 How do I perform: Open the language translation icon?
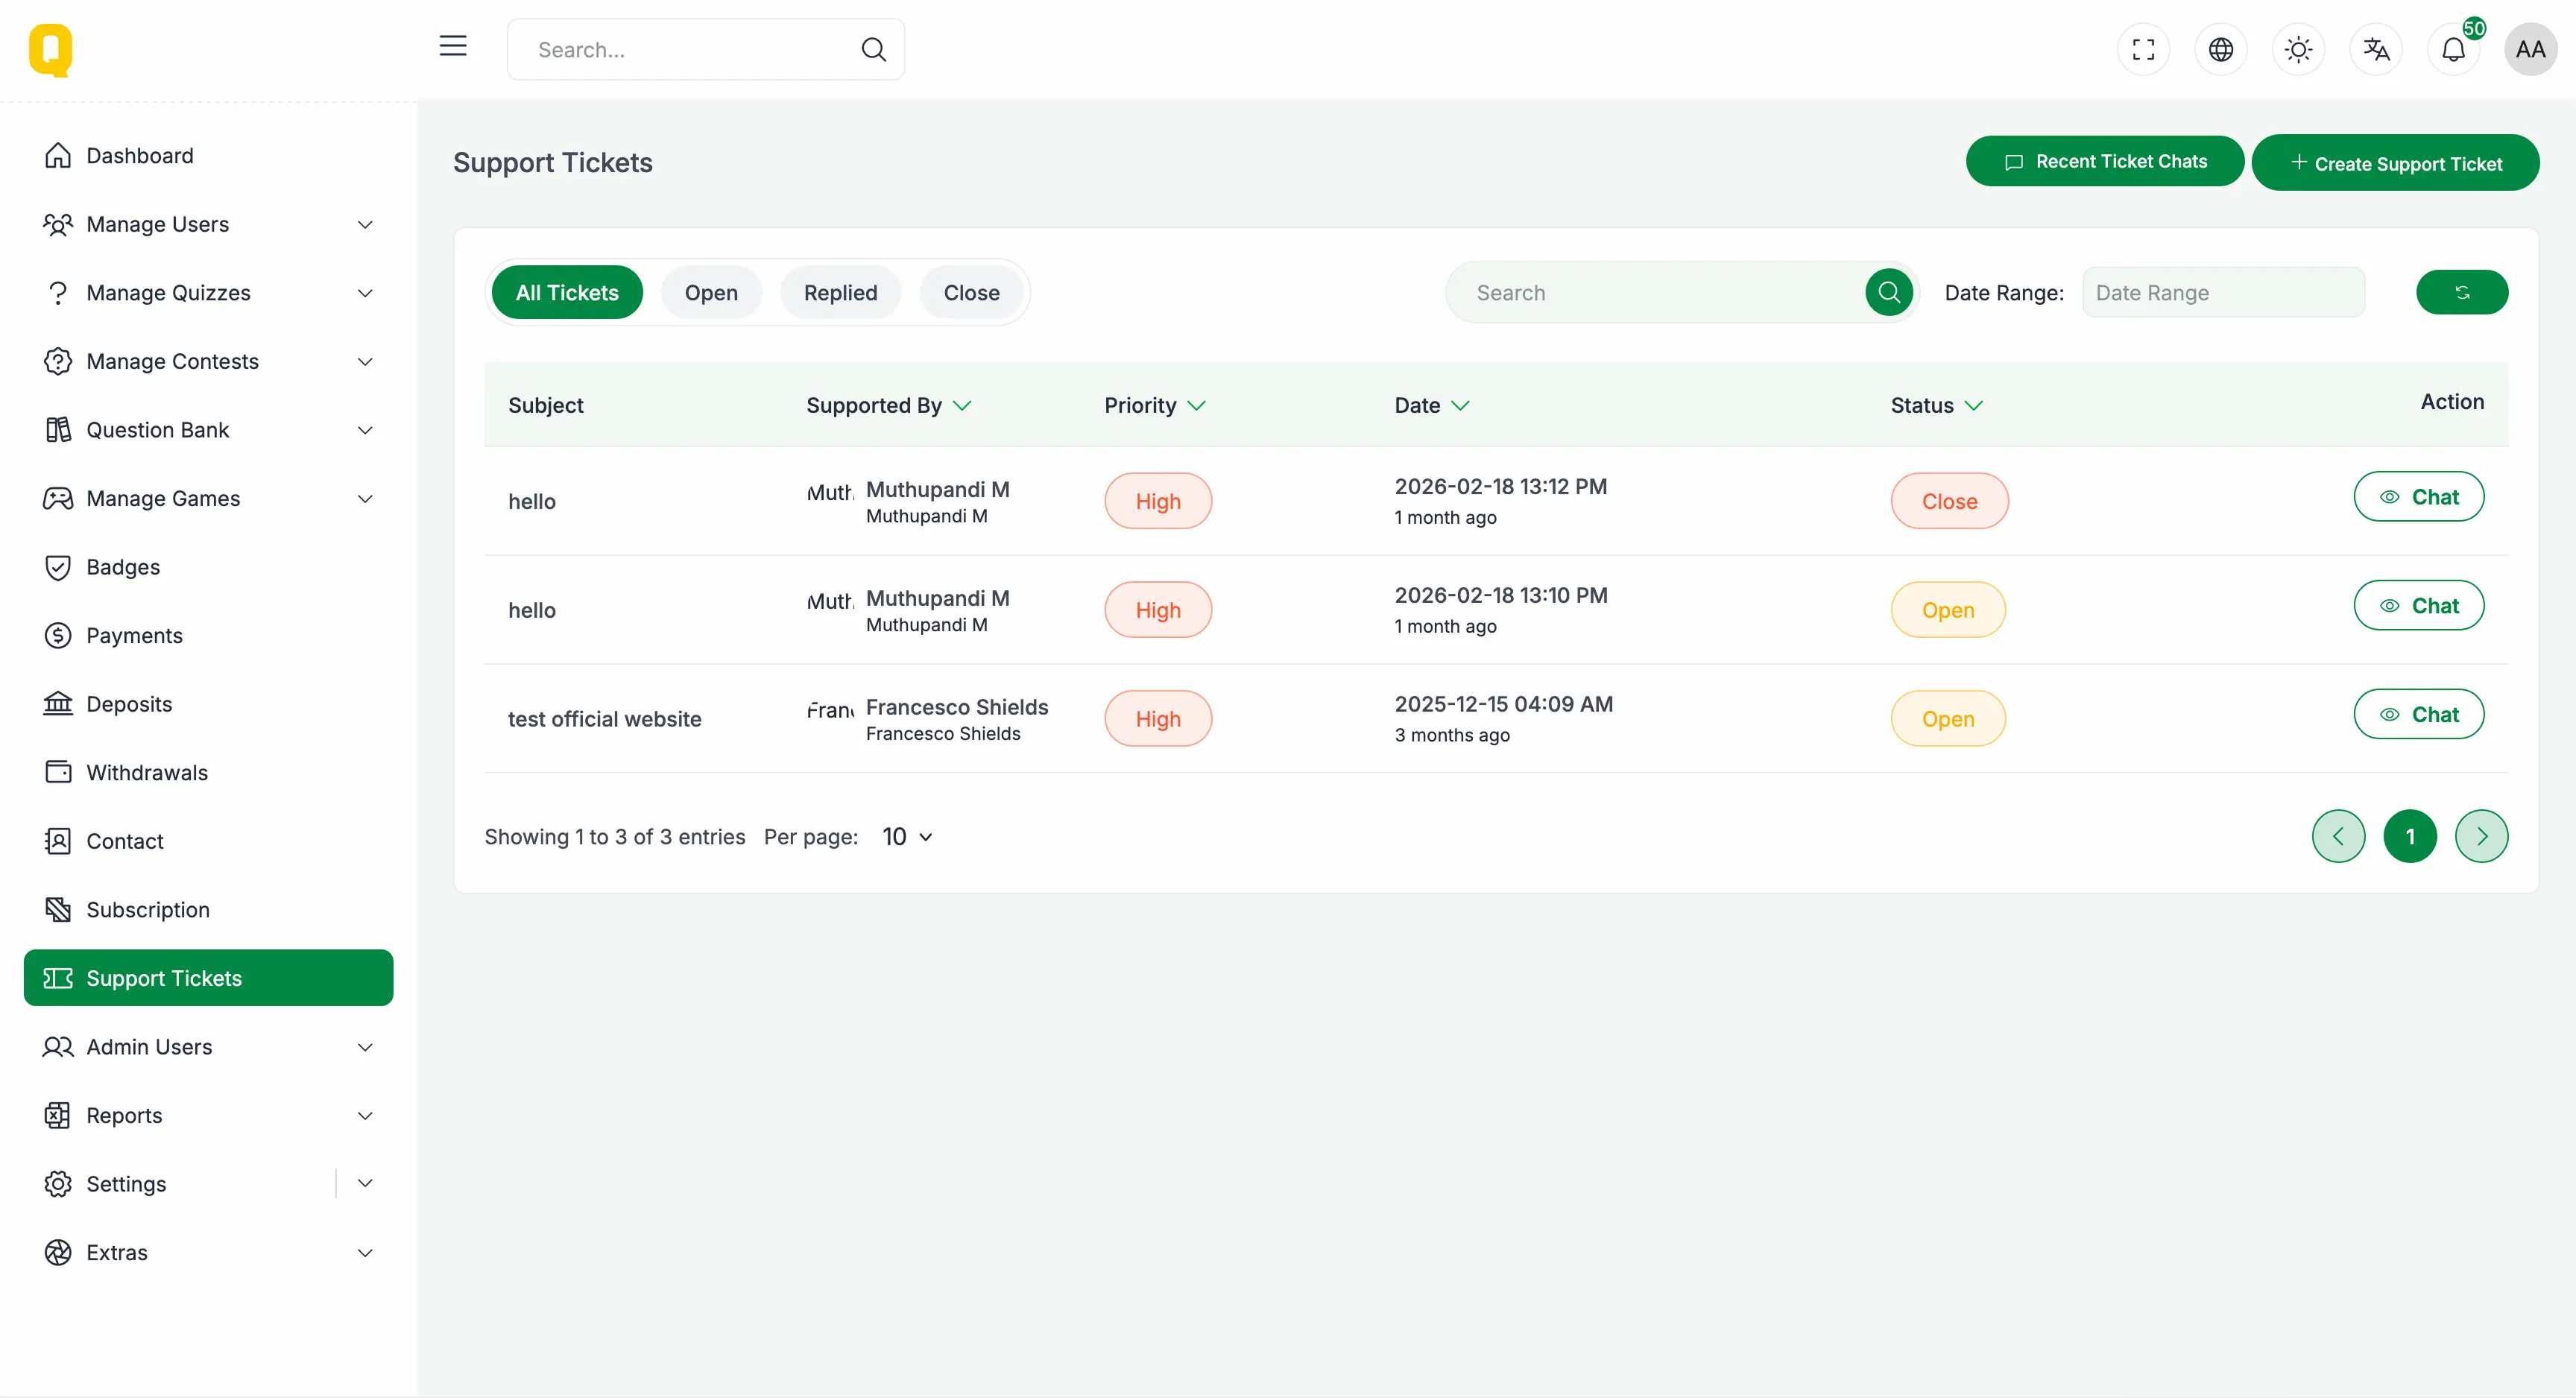(2376, 49)
